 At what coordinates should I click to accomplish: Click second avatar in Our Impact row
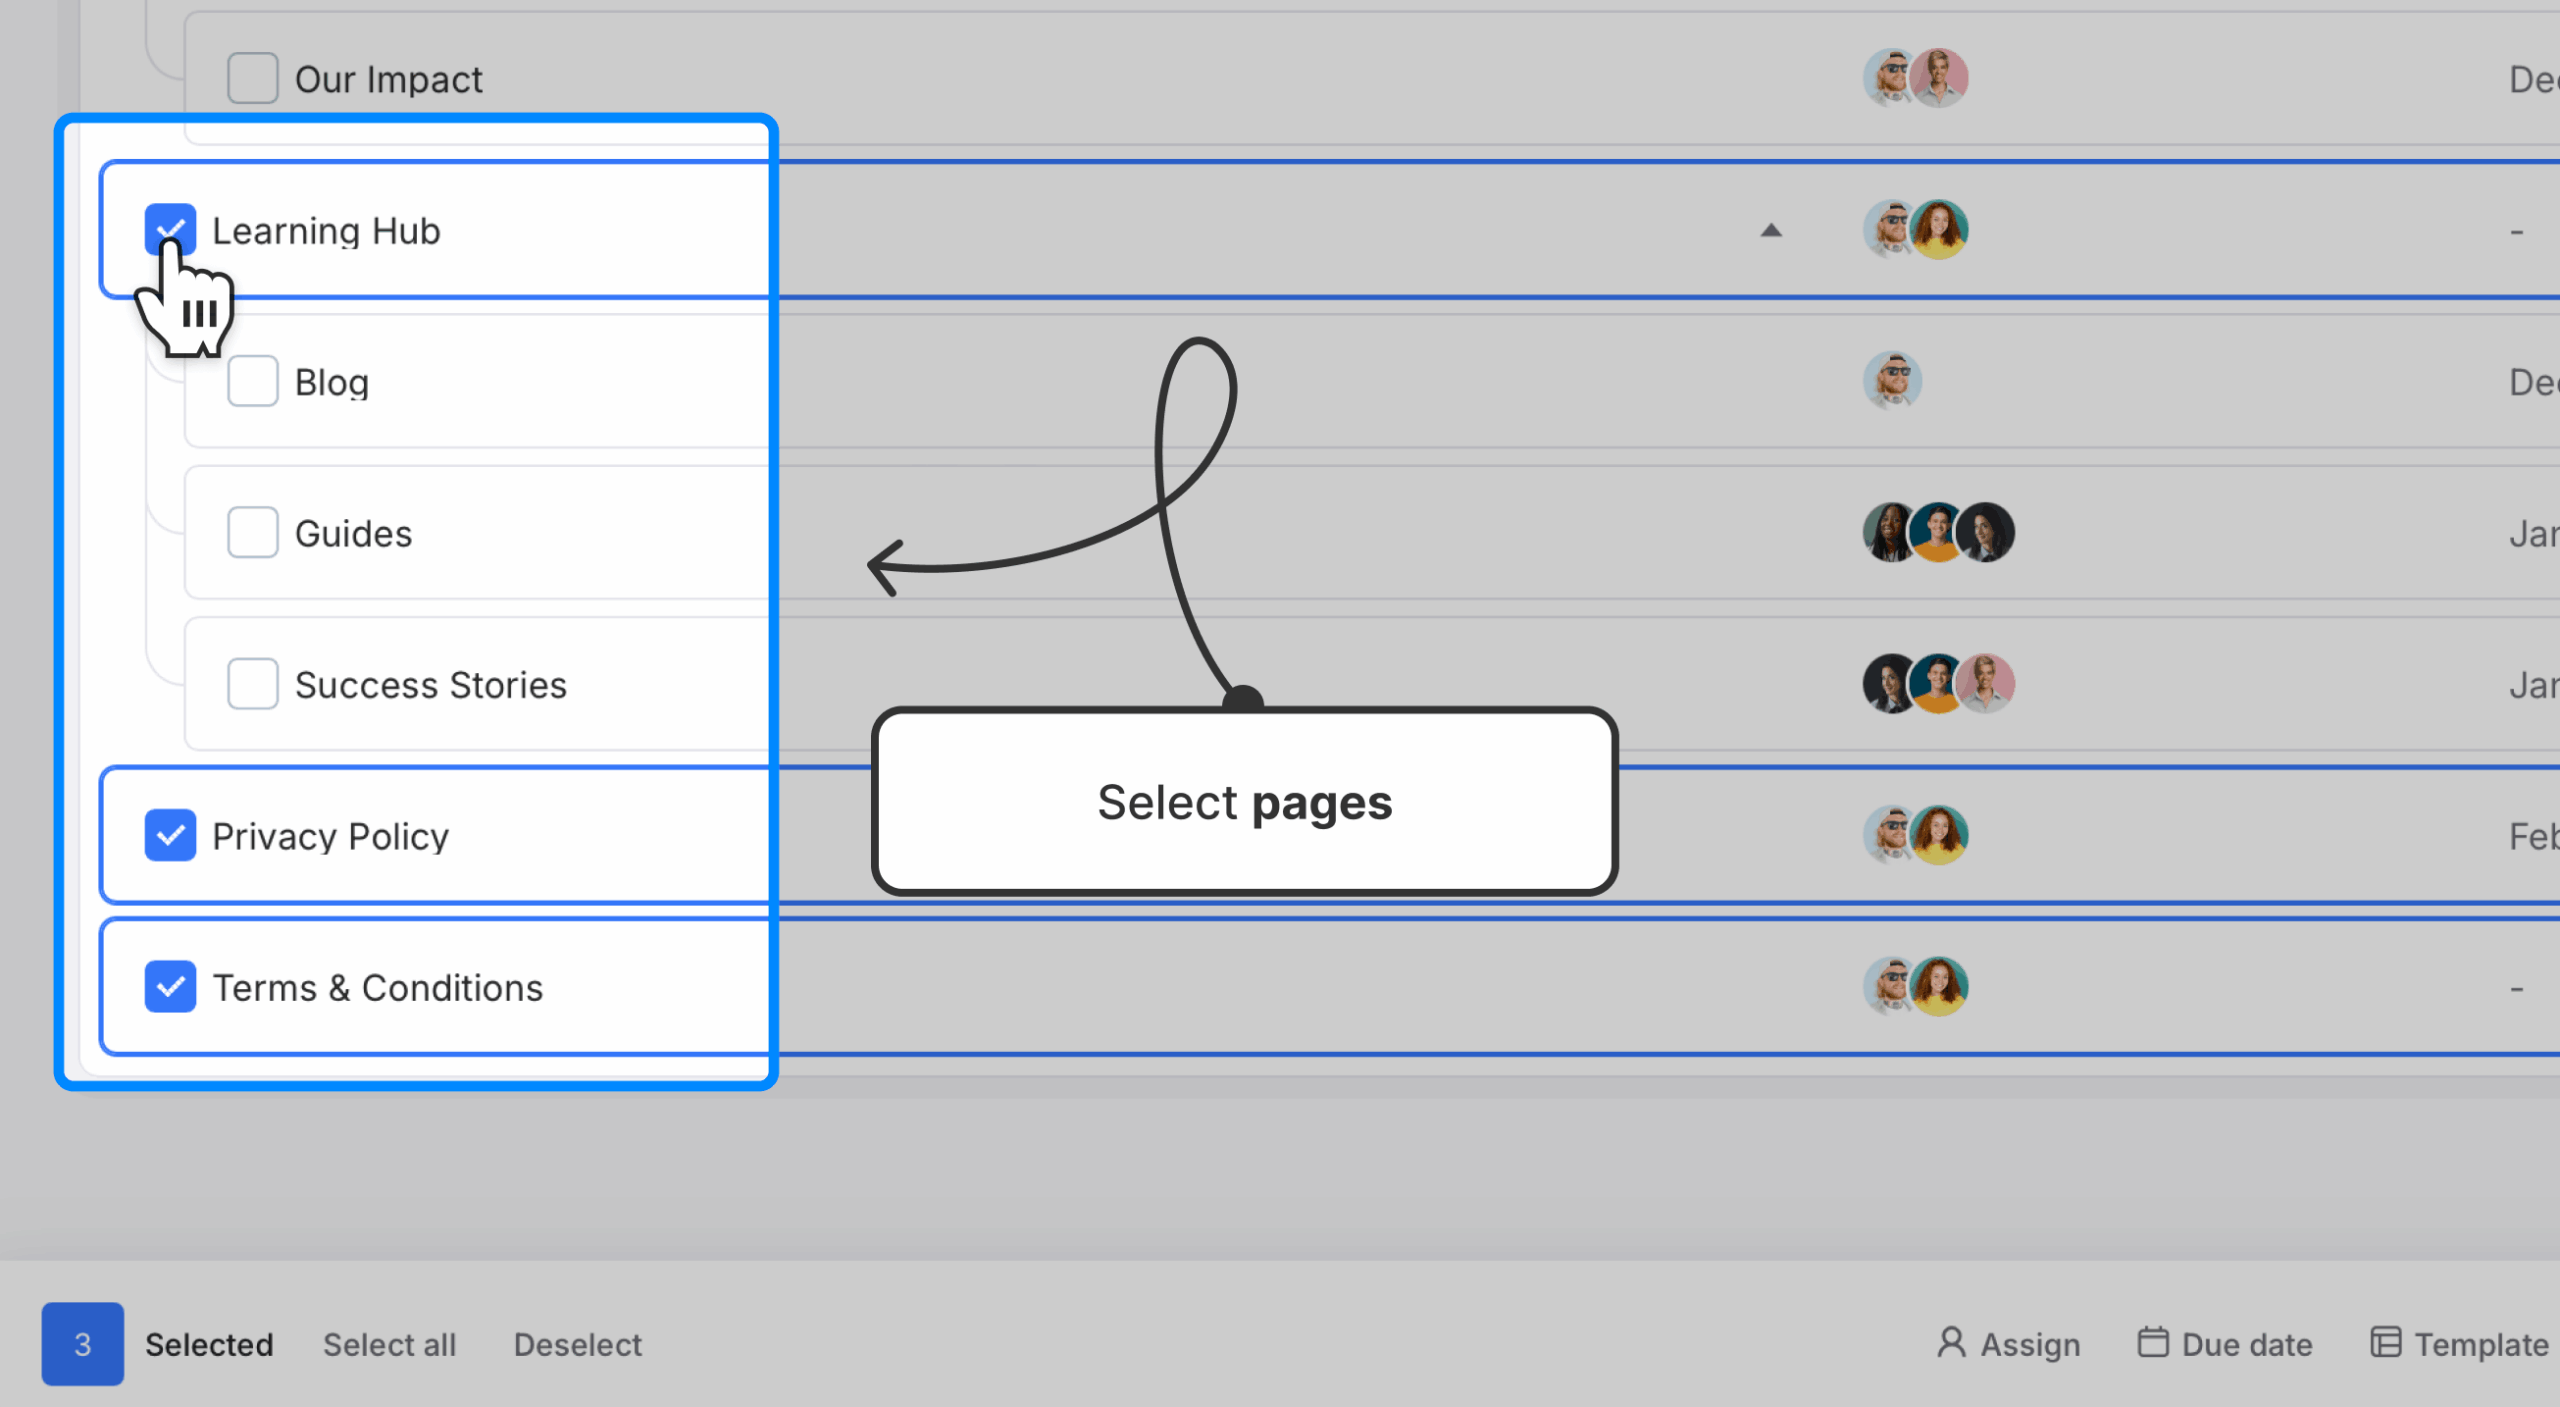click(1939, 78)
